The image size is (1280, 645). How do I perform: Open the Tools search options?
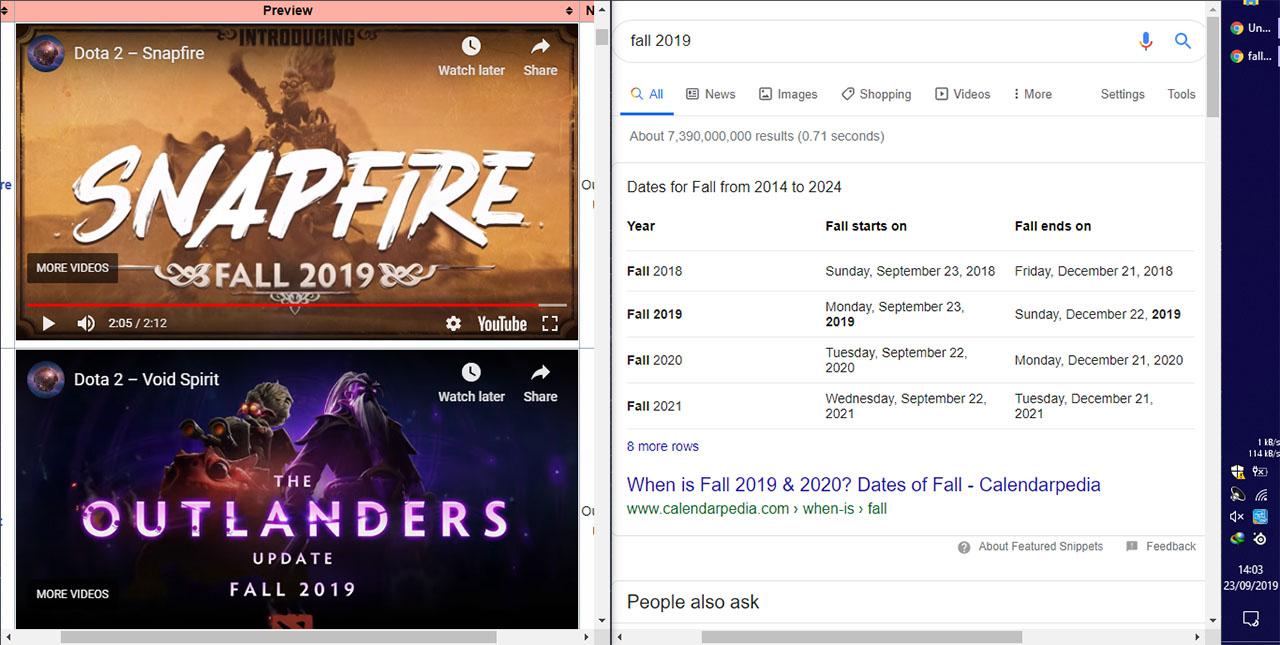tap(1181, 94)
